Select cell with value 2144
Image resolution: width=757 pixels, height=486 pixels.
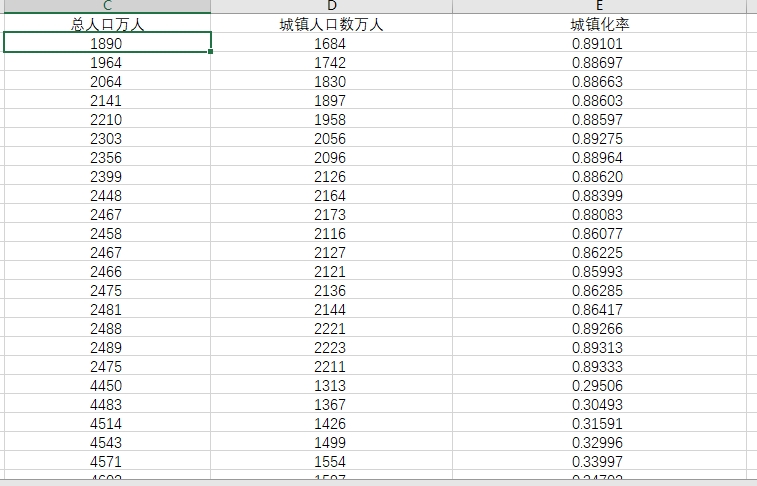(332, 309)
